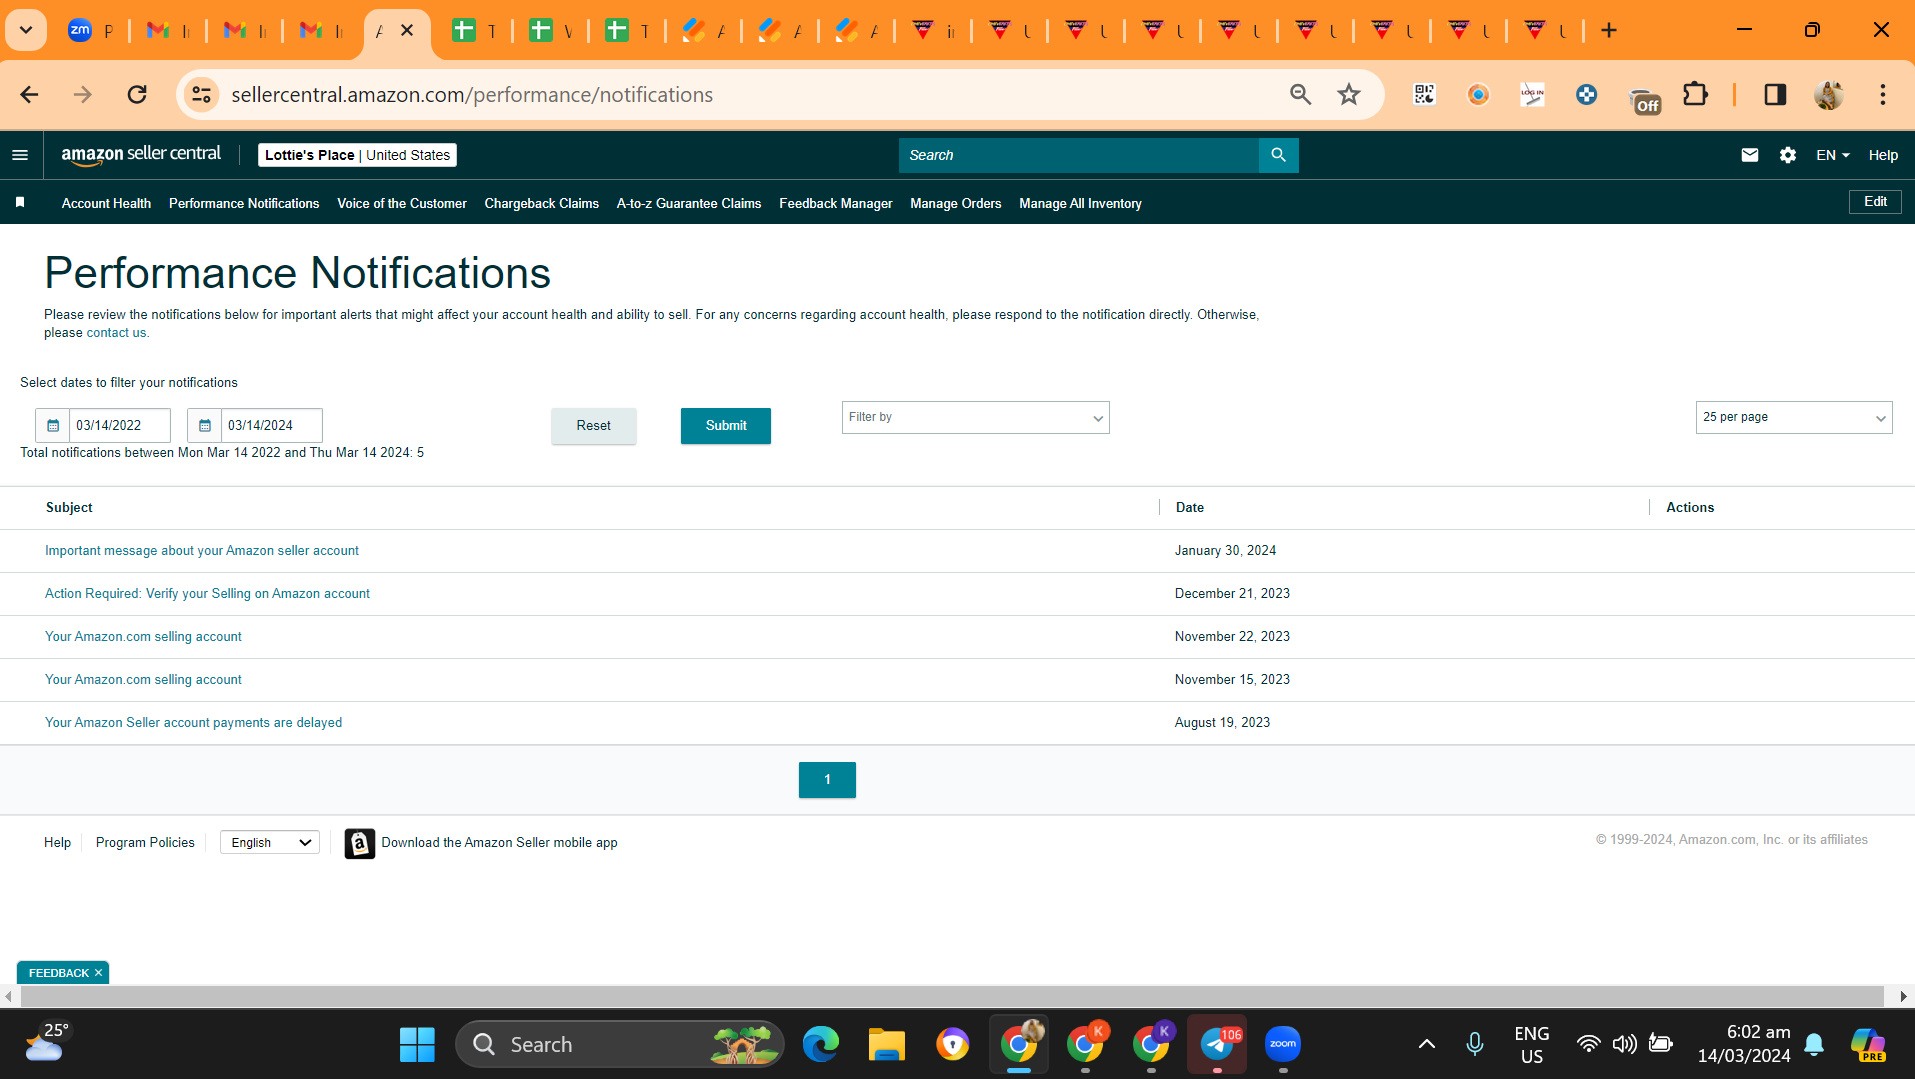This screenshot has height=1079, width=1915.
Task: Open Feedback Manager
Action: click(836, 203)
